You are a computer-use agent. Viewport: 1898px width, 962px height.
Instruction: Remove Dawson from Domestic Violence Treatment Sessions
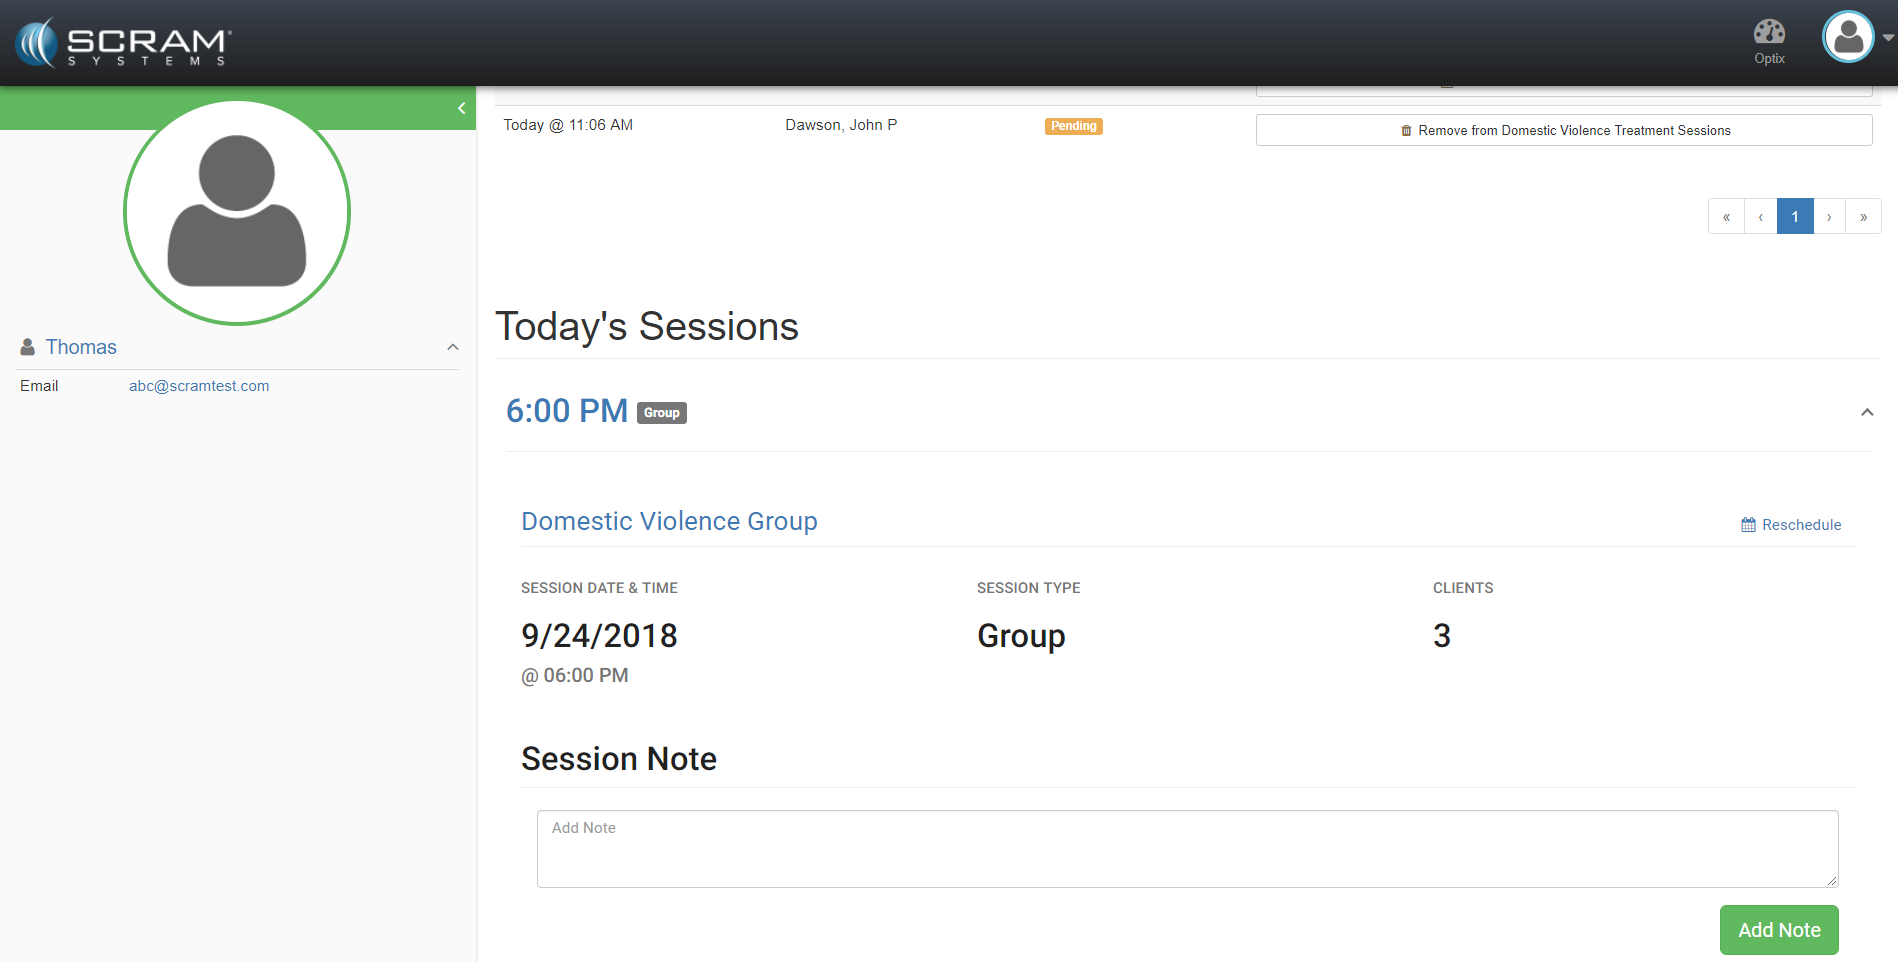point(1564,130)
